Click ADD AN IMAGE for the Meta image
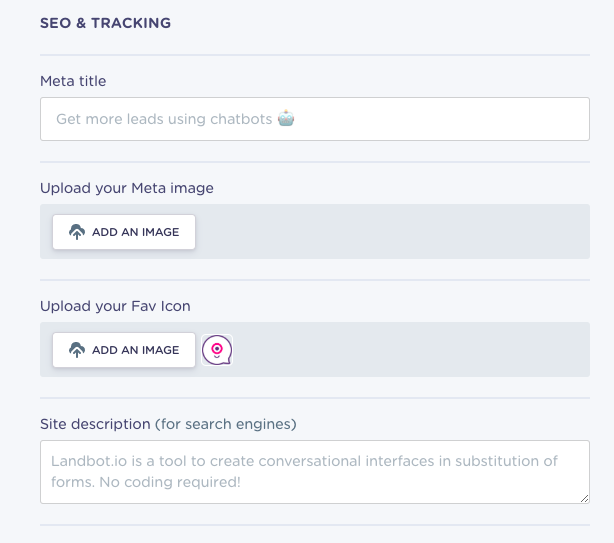The height and width of the screenshot is (543, 614). [x=124, y=232]
